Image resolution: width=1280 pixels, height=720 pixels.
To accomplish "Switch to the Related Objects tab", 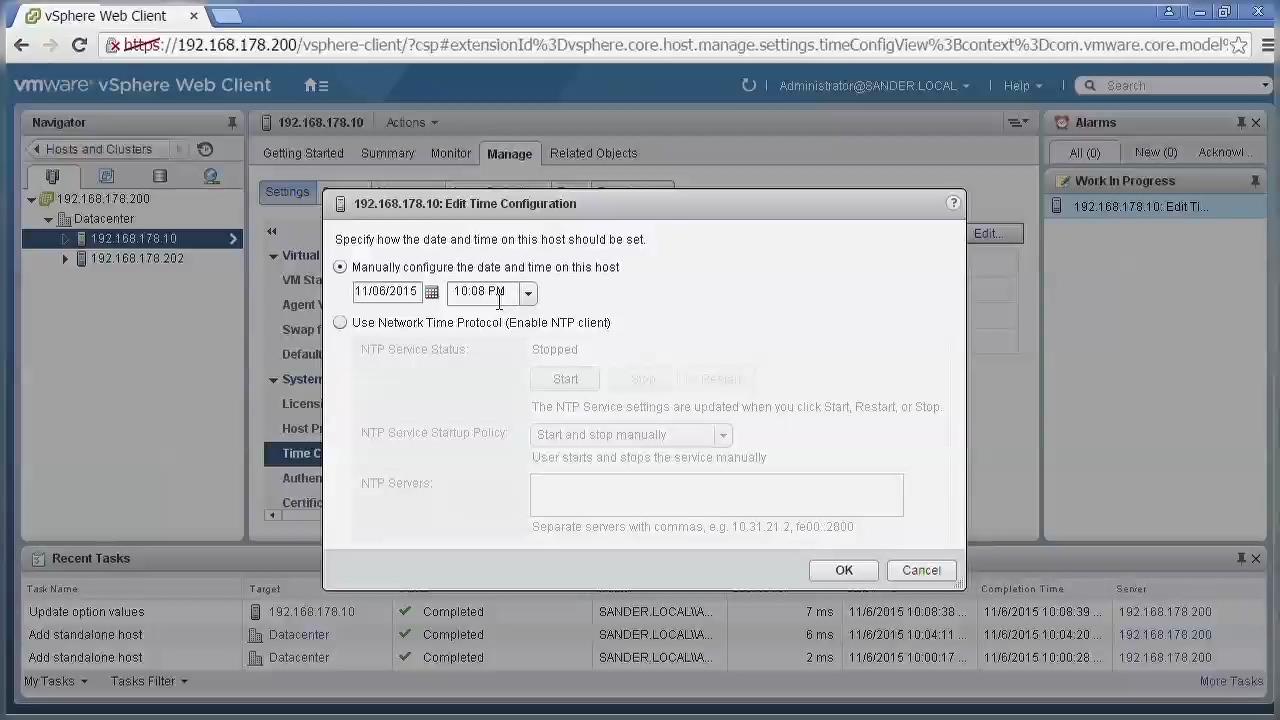I will click(593, 153).
